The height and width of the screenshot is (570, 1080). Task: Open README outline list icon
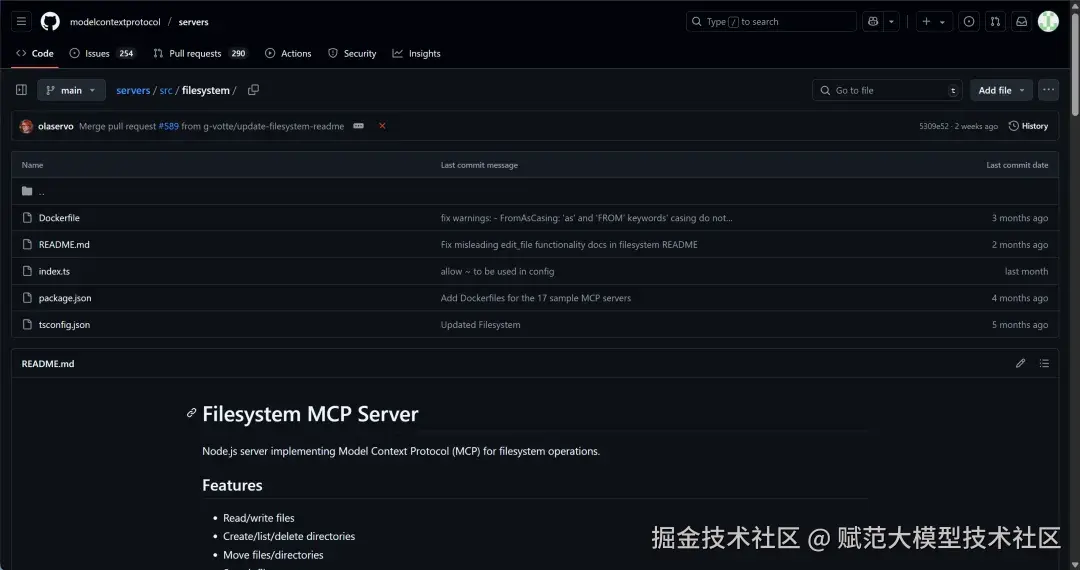tap(1044, 363)
